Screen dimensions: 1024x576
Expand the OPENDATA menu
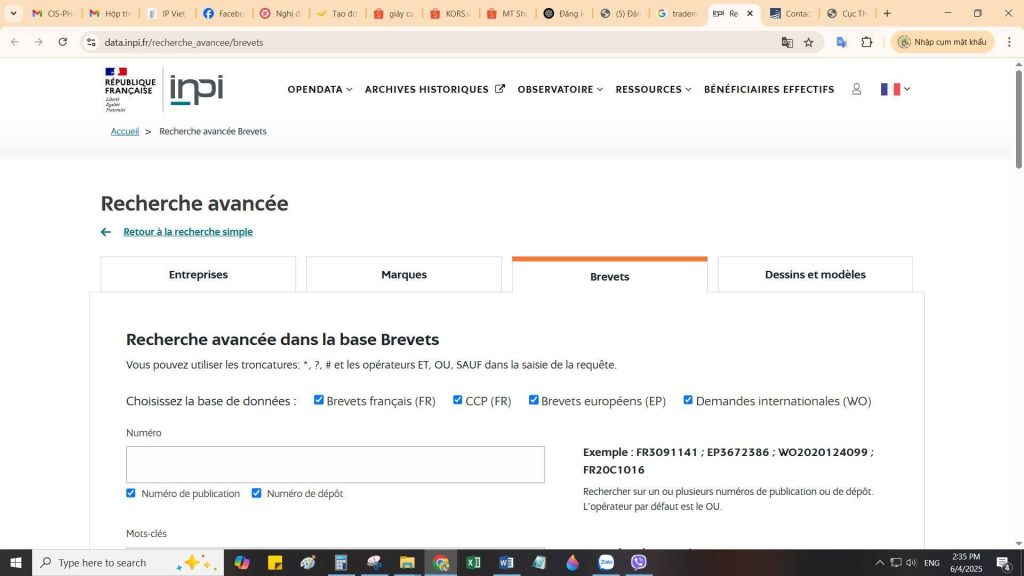pyautogui.click(x=320, y=89)
